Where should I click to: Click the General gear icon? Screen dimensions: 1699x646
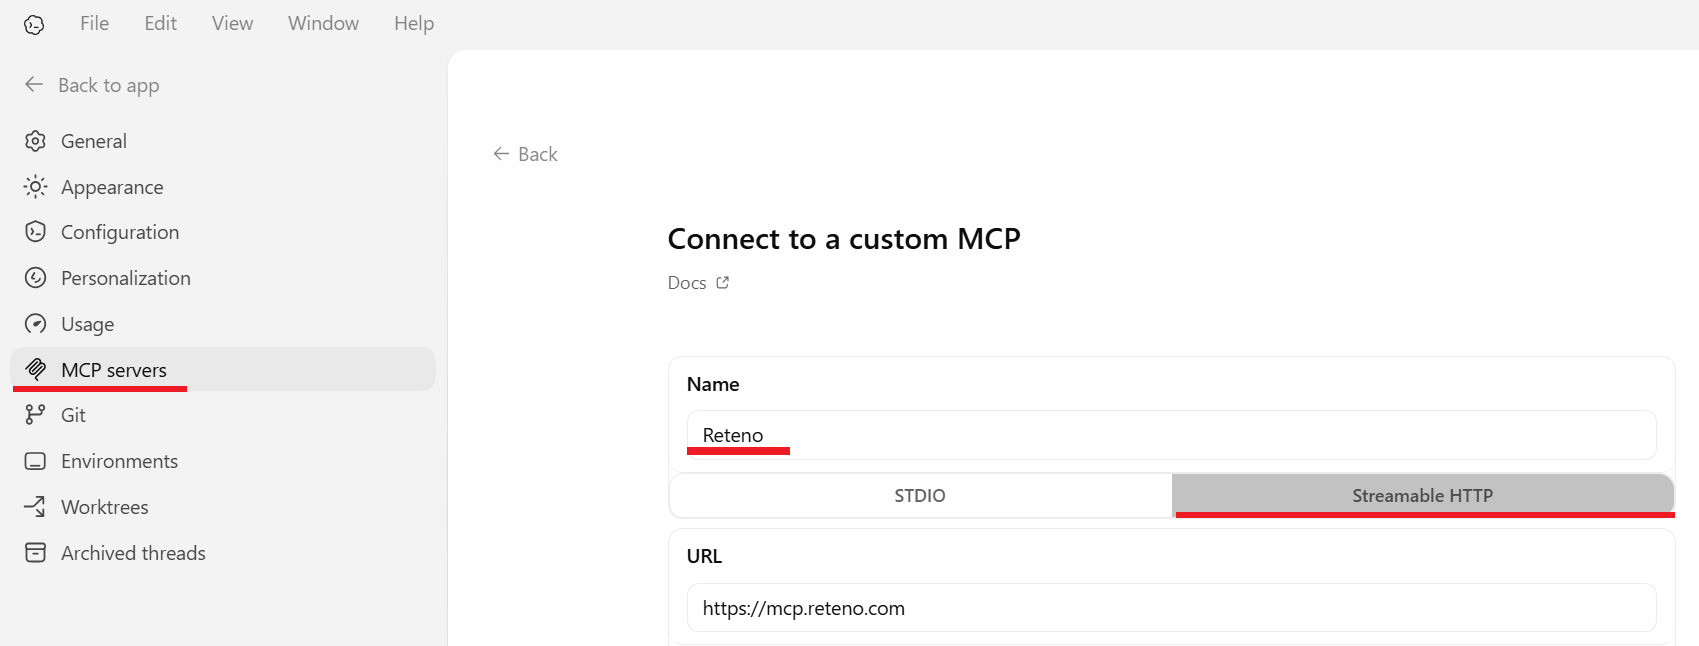tap(36, 141)
